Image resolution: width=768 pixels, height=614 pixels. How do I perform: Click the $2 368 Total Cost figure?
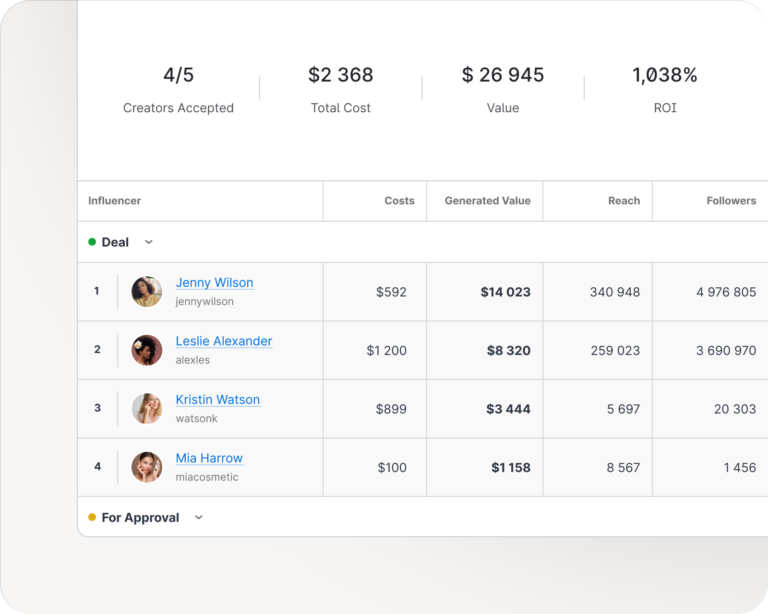(x=340, y=75)
